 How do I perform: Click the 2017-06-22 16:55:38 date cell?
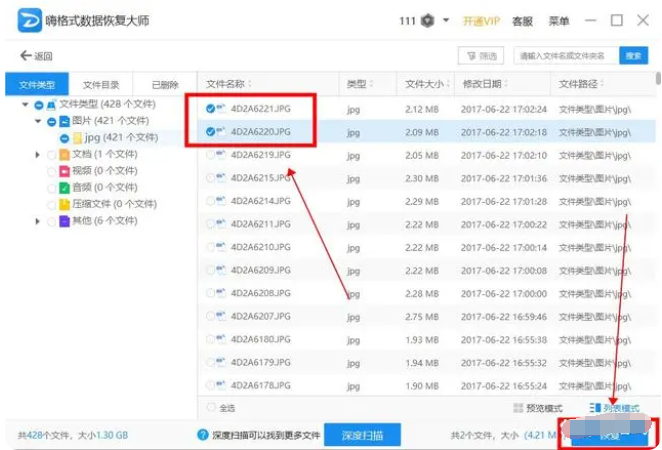point(504,340)
